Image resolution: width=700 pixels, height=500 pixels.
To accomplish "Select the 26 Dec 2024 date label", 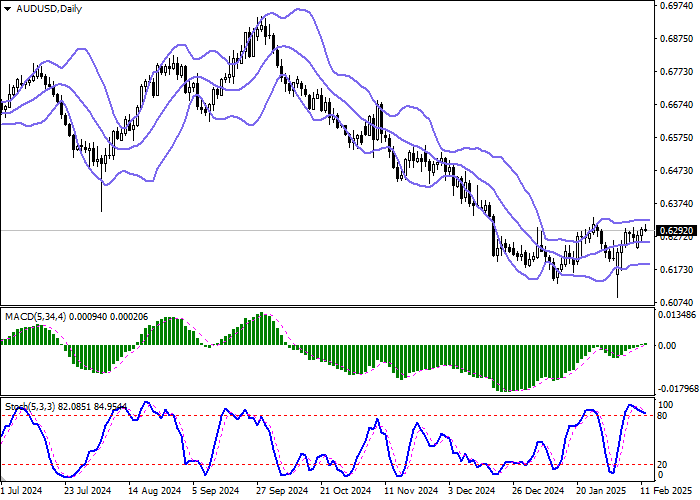I will (x=532, y=492).
